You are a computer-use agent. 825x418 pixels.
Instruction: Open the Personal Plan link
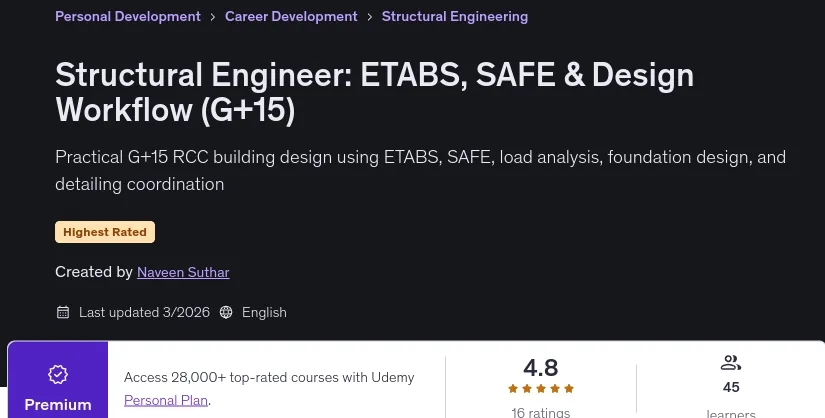click(x=166, y=401)
